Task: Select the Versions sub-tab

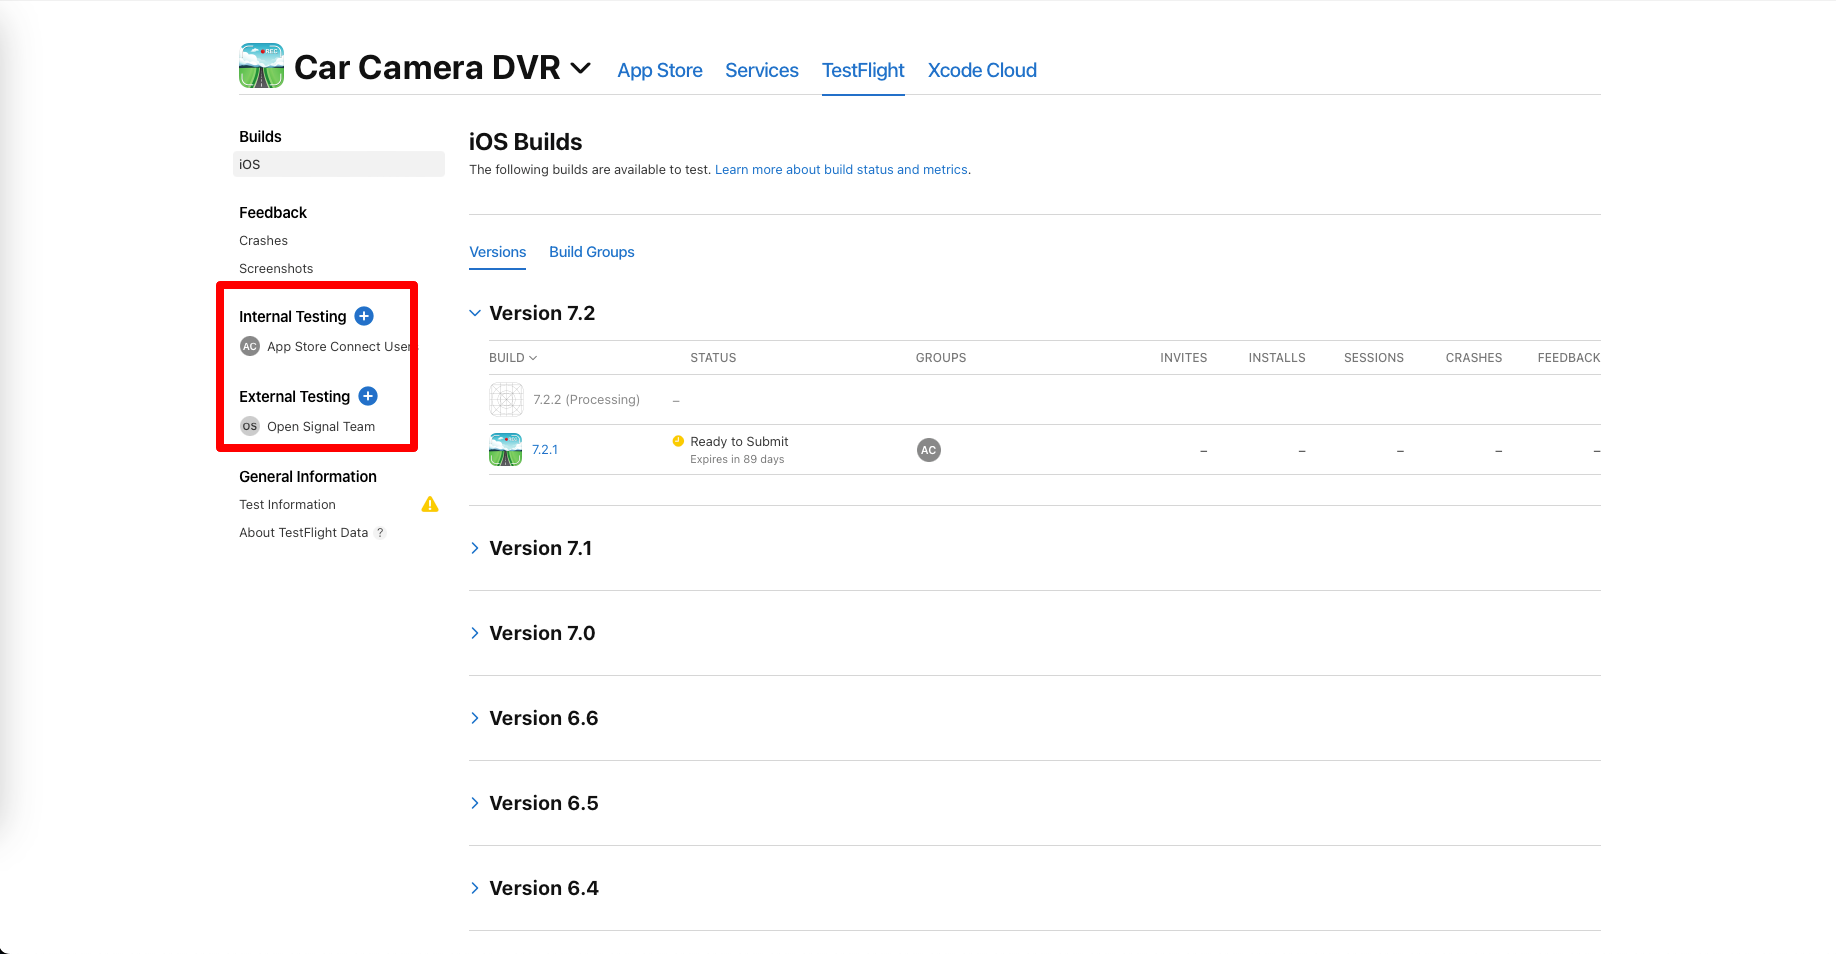Action: (x=498, y=252)
